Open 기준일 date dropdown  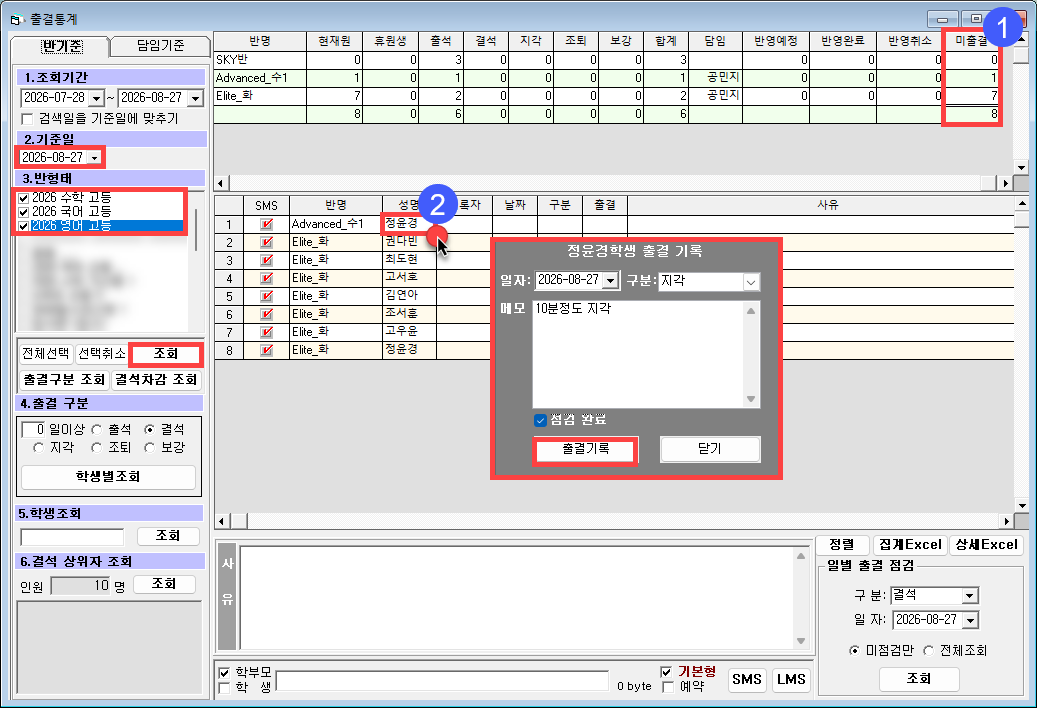point(95,157)
